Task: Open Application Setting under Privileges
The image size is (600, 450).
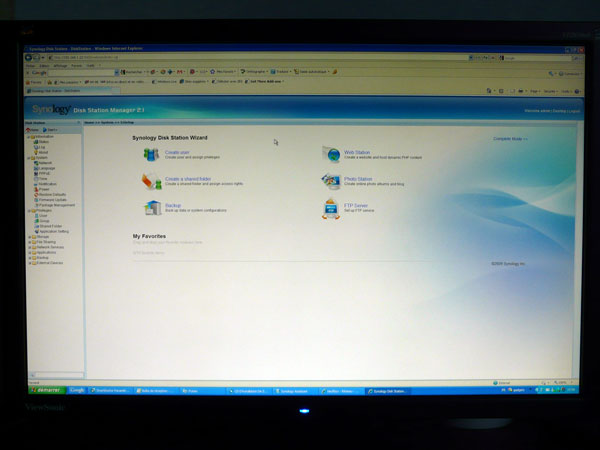Action: click(x=52, y=232)
